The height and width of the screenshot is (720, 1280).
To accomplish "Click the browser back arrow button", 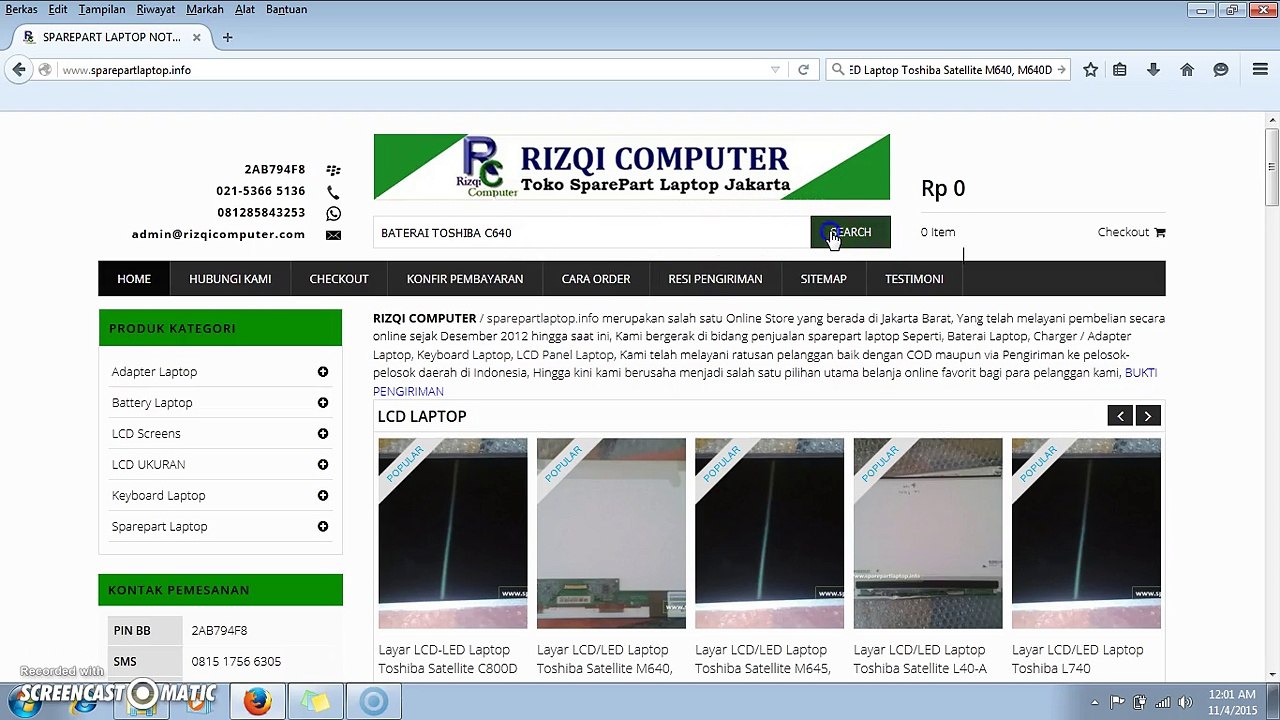I will 19,70.
